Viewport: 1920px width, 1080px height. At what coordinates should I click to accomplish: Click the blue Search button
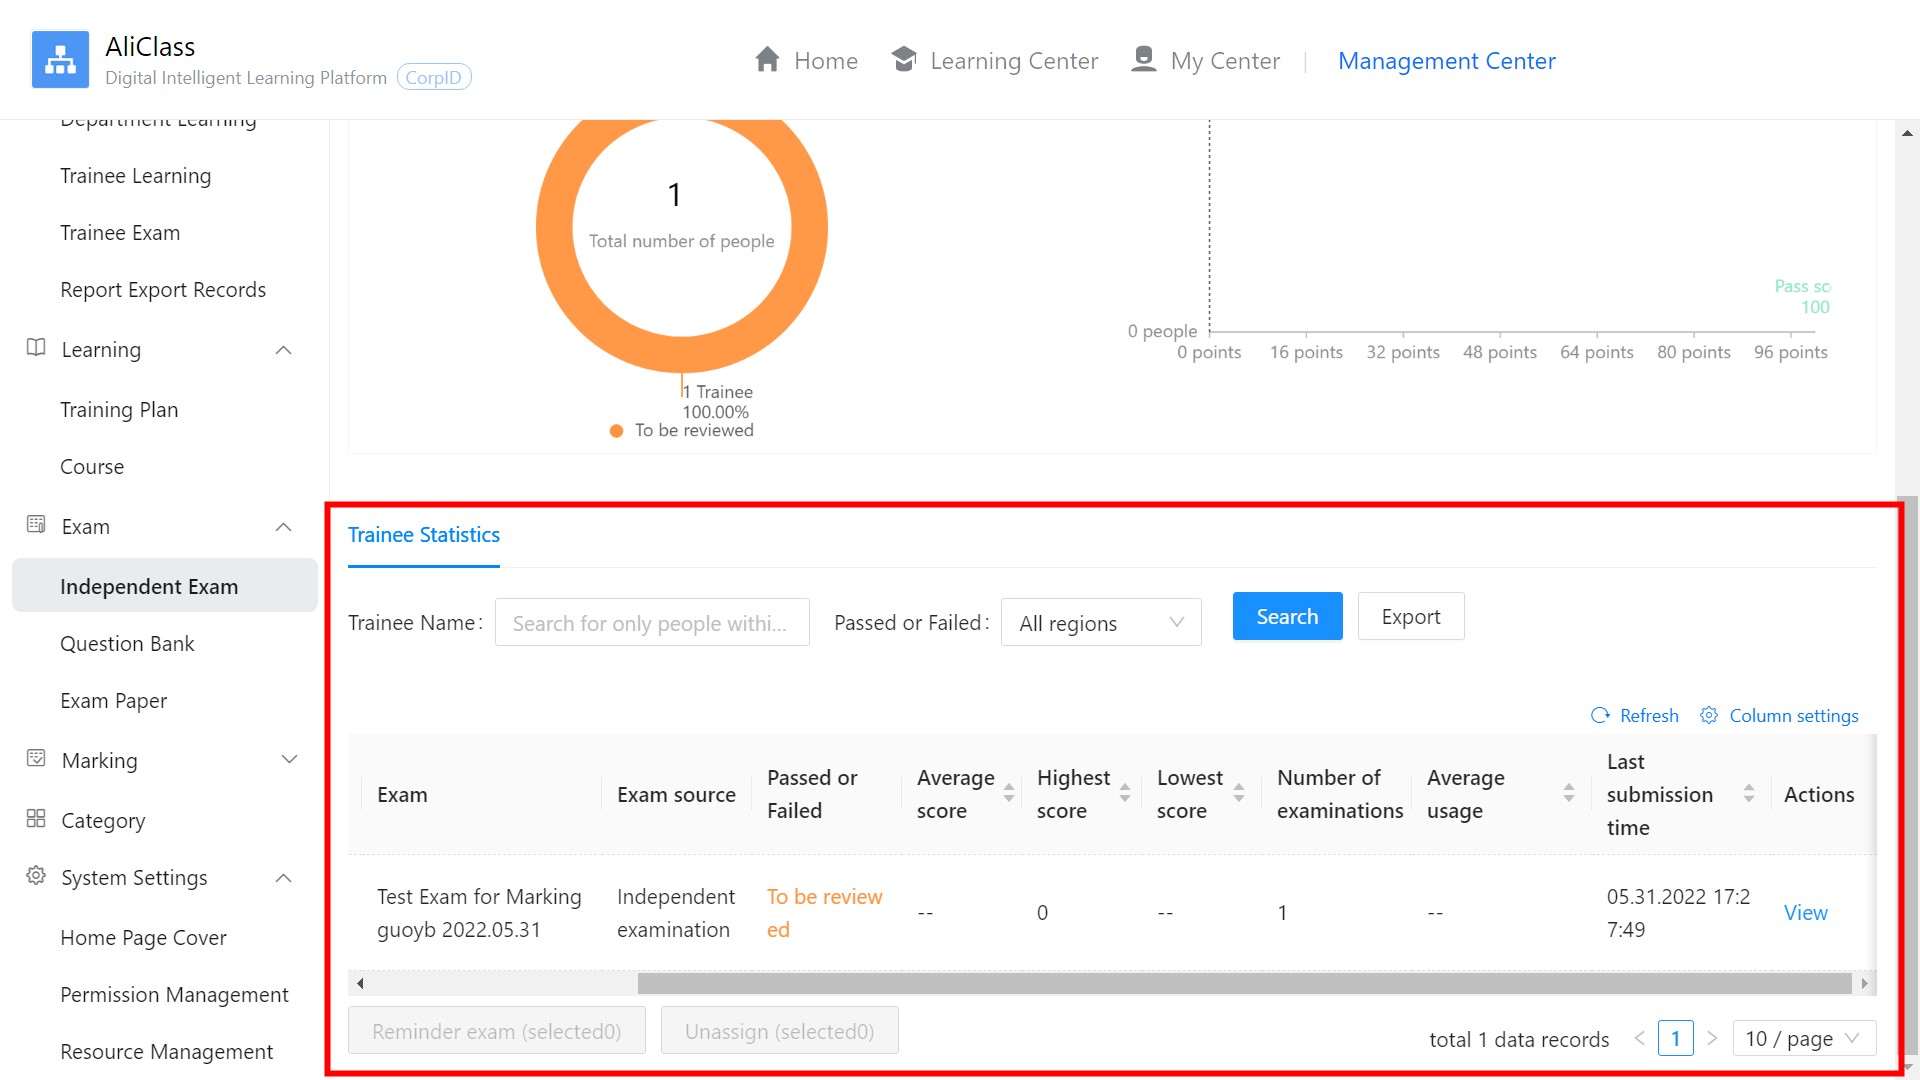pyautogui.click(x=1287, y=616)
